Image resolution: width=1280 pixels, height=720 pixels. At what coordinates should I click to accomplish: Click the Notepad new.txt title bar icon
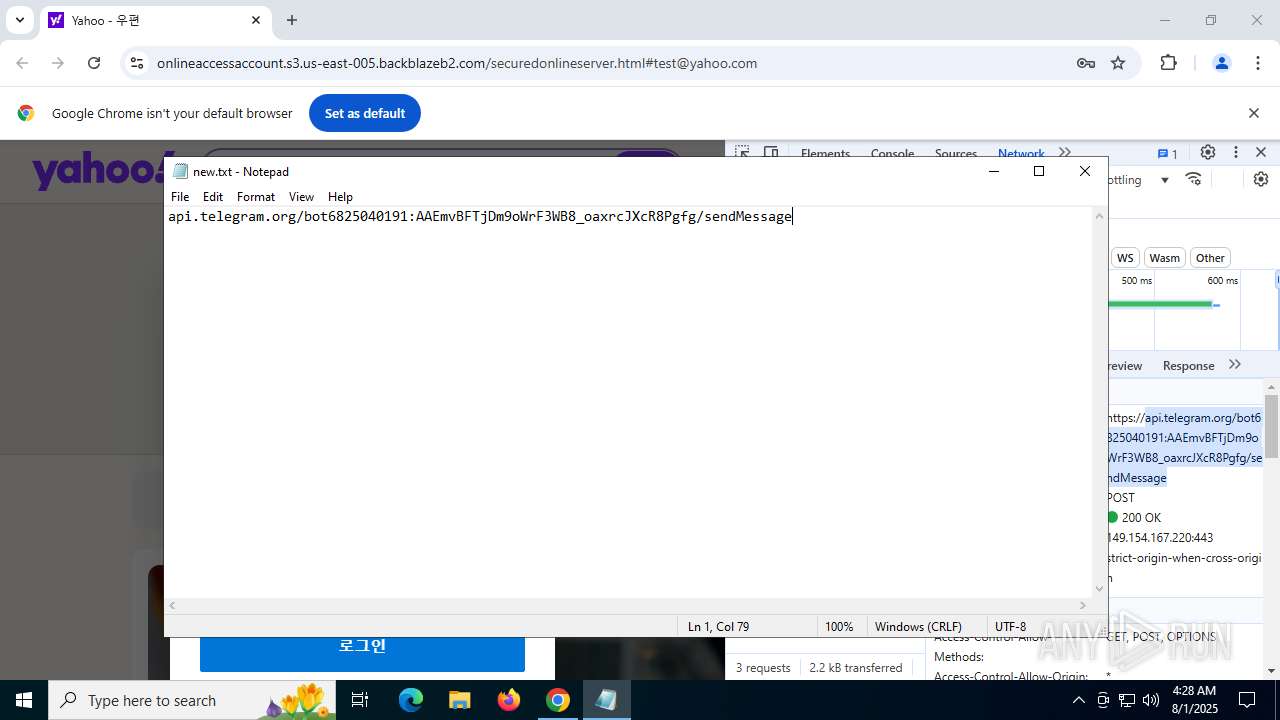180,171
